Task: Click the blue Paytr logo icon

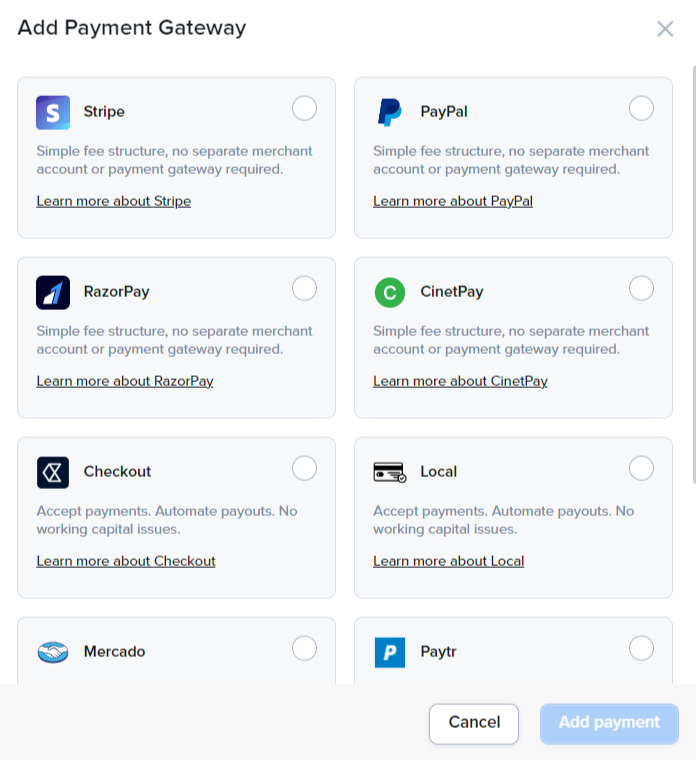Action: coord(390,652)
